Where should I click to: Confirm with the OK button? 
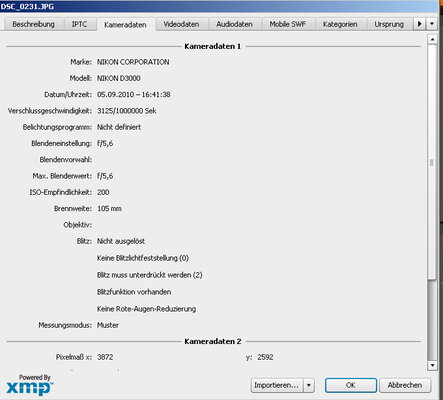(x=351, y=385)
